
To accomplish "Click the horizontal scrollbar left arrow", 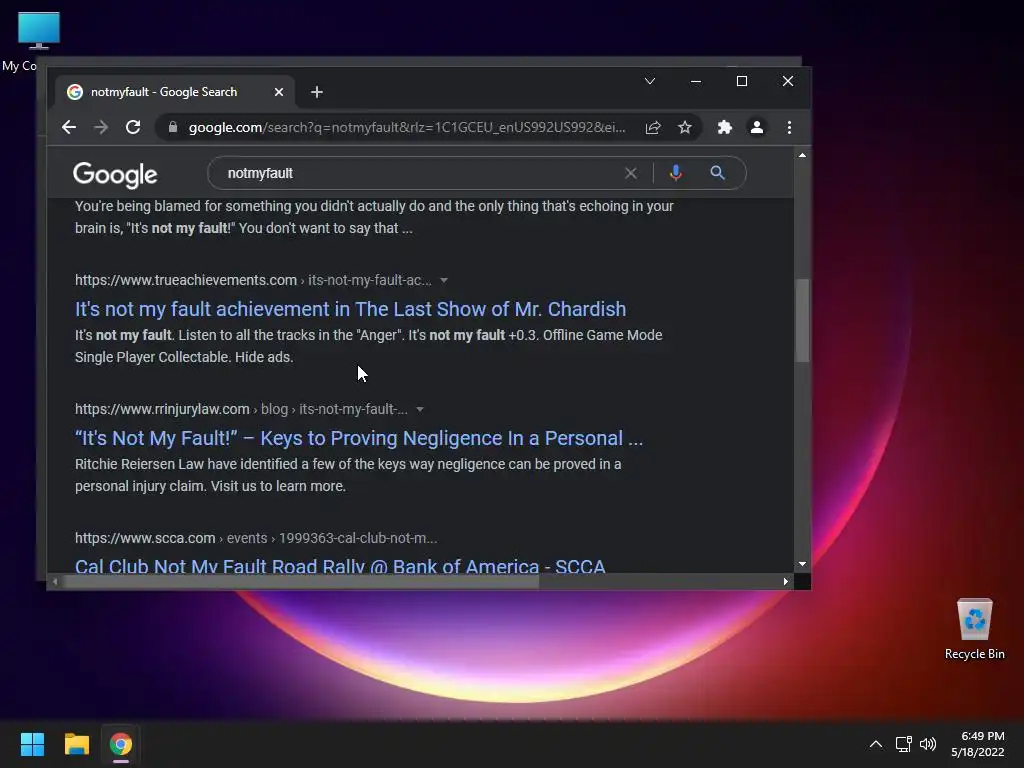I will pyautogui.click(x=55, y=581).
